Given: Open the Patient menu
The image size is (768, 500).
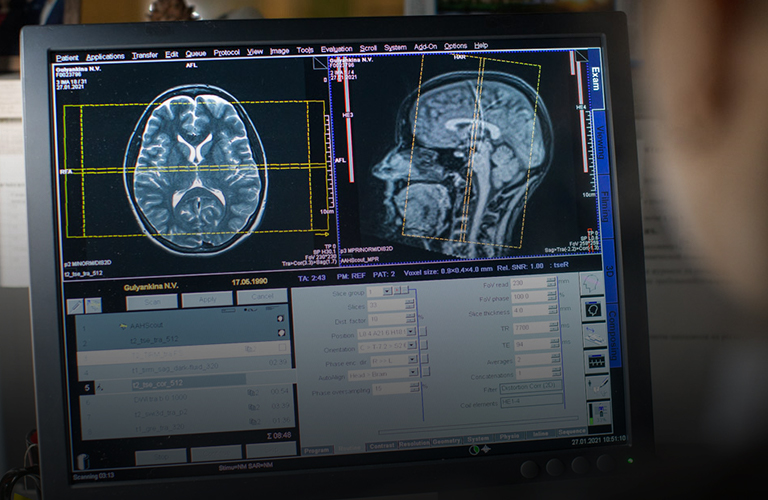Looking at the screenshot, I should coord(67,57).
